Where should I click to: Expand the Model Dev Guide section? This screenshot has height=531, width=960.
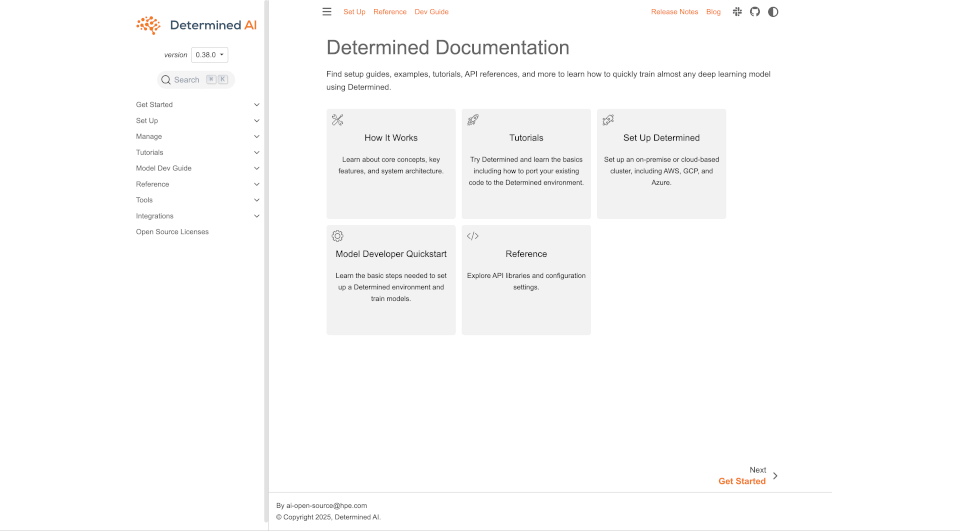click(x=256, y=169)
